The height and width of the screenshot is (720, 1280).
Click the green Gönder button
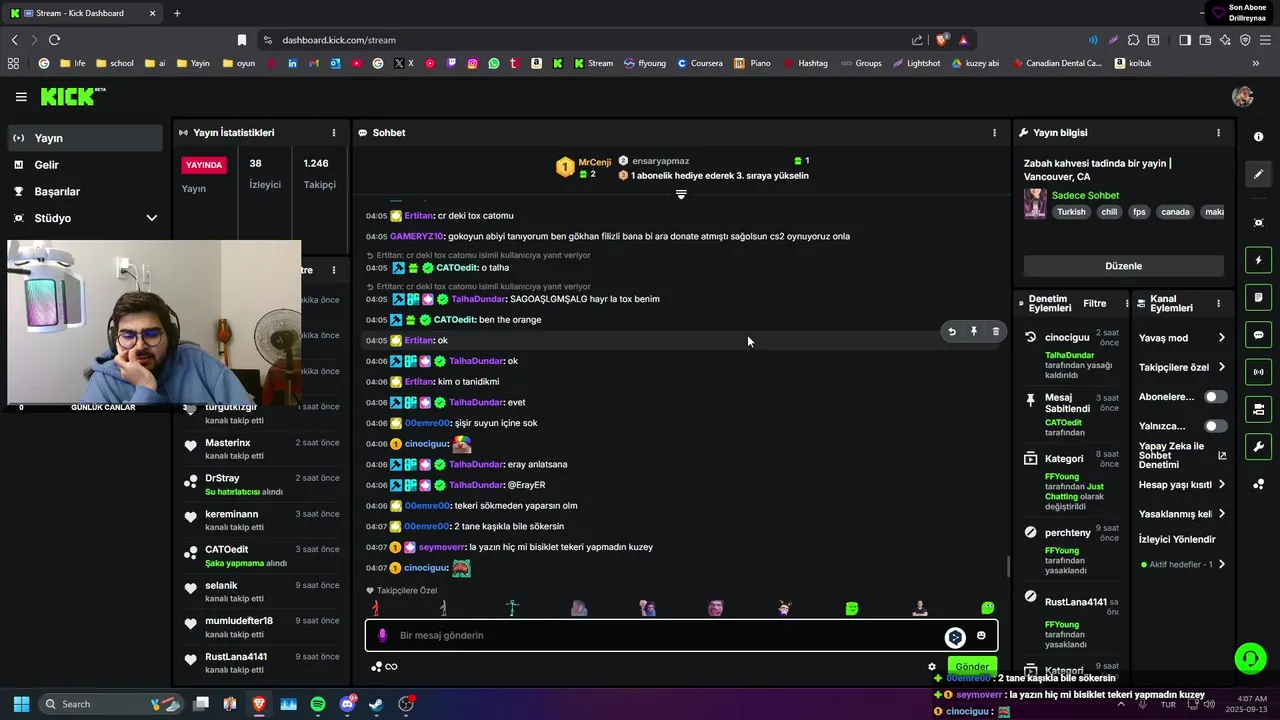971,666
